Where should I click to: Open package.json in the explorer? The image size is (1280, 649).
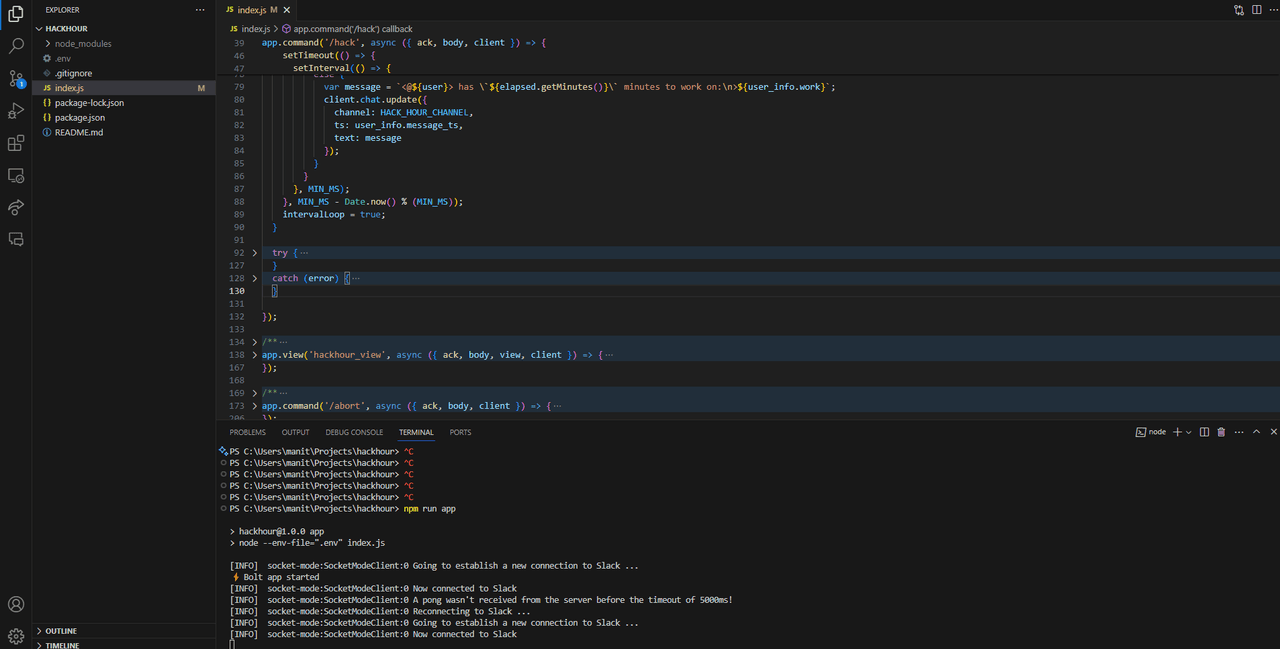(x=80, y=118)
